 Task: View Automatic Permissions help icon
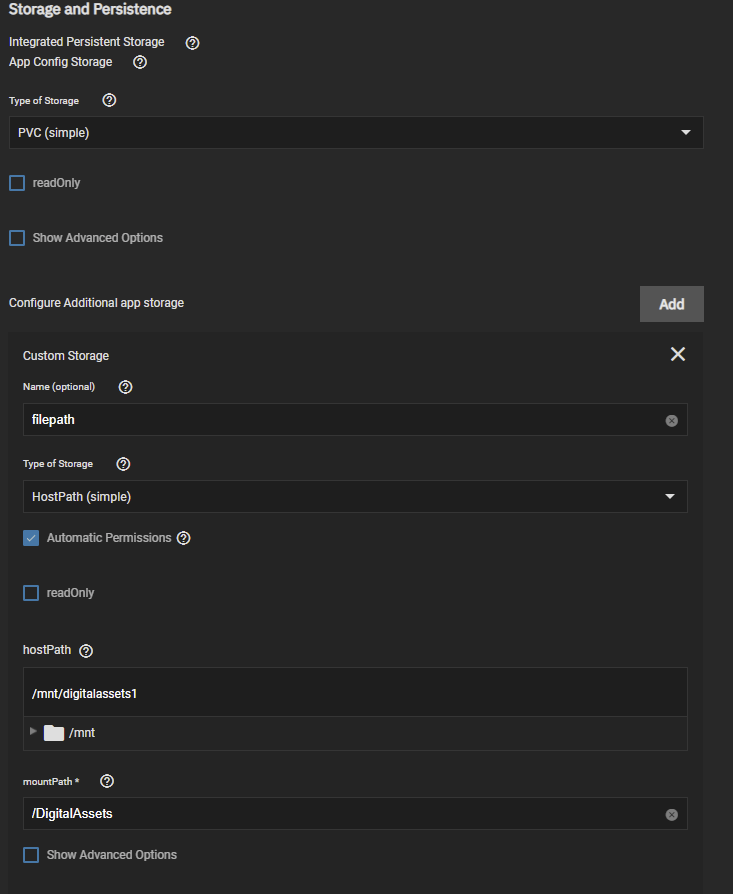coord(184,538)
